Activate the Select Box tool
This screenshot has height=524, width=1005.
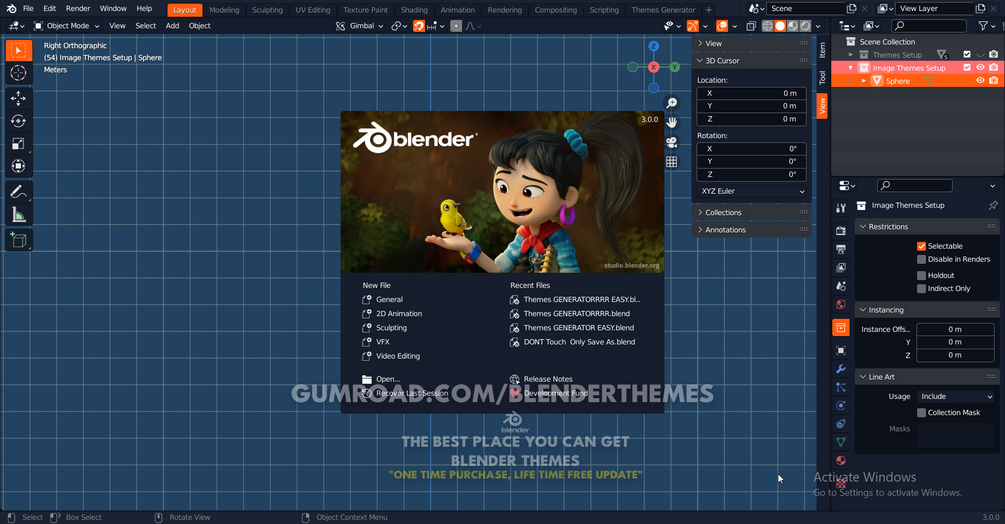[19, 50]
